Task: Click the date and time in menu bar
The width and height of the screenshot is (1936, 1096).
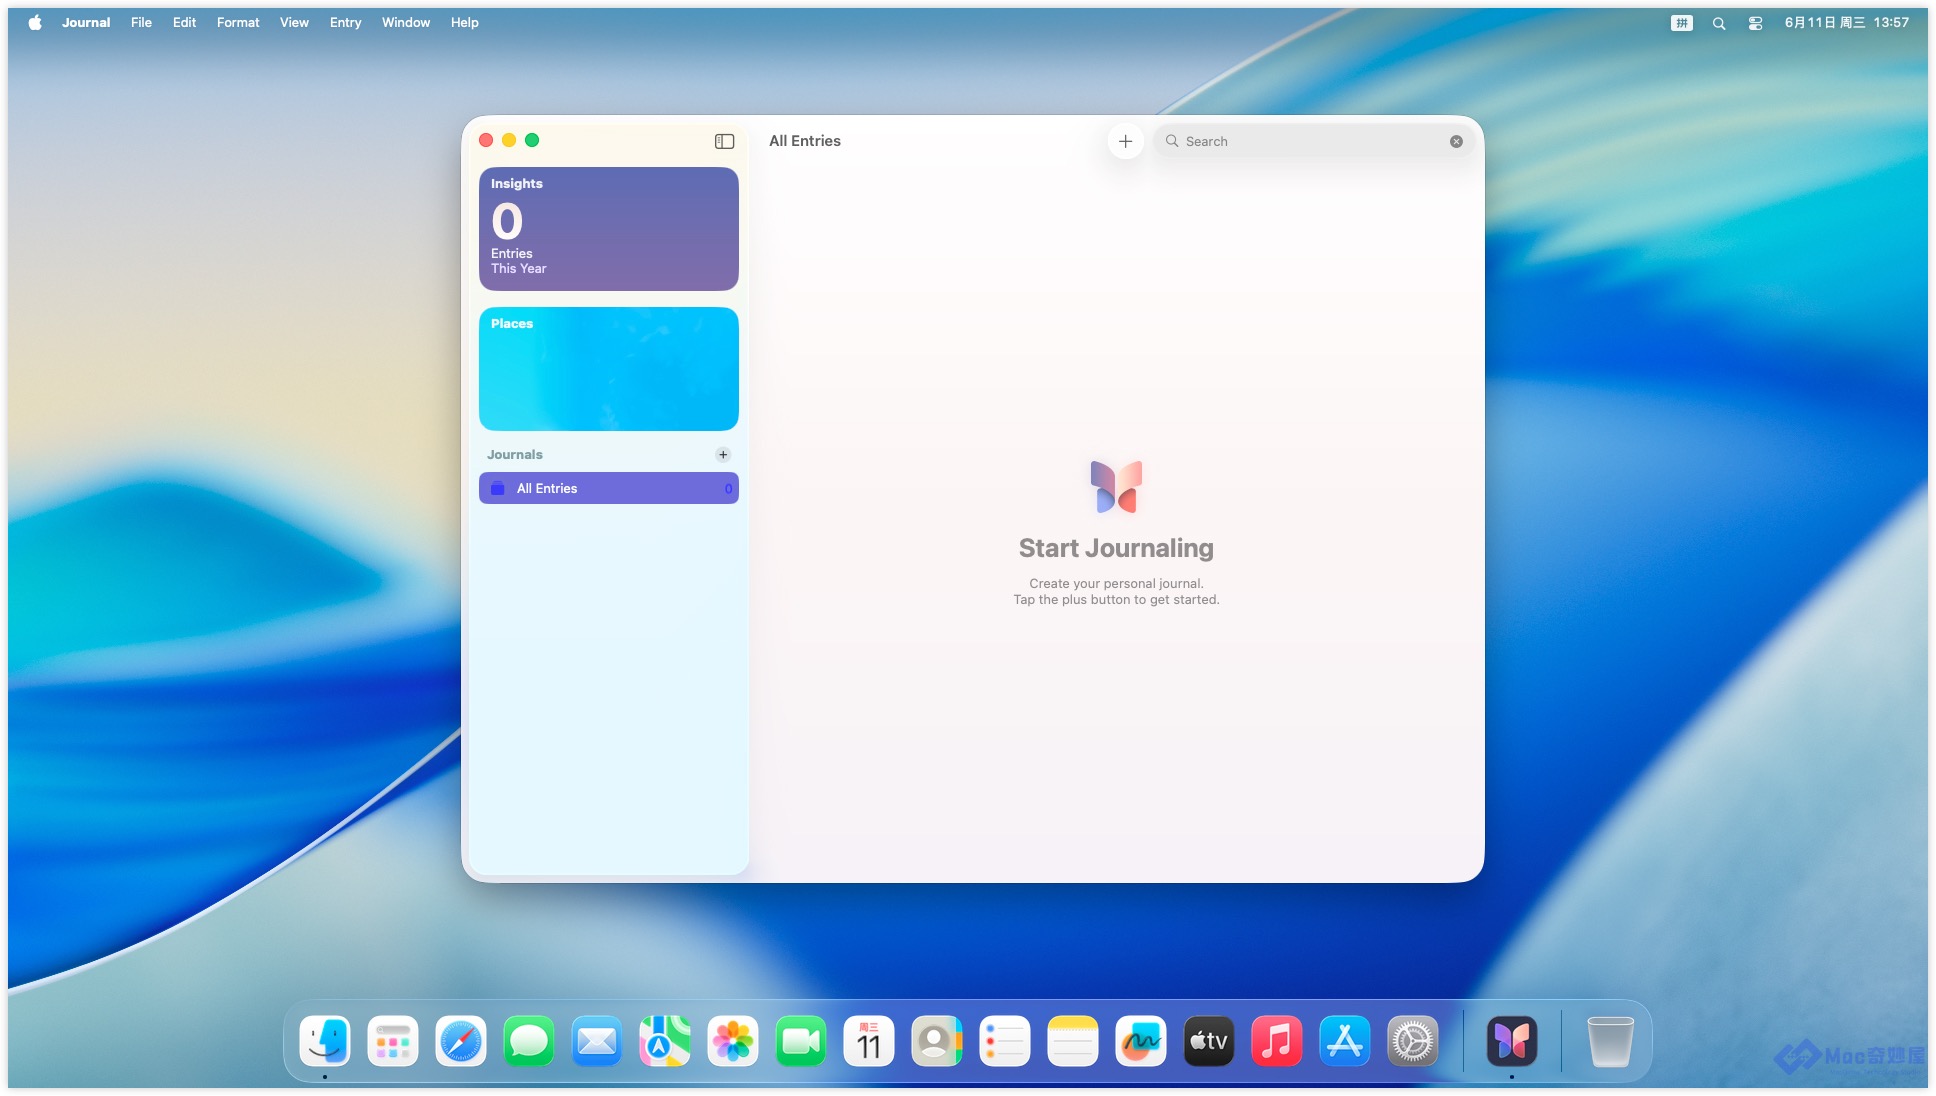Action: pyautogui.click(x=1846, y=22)
